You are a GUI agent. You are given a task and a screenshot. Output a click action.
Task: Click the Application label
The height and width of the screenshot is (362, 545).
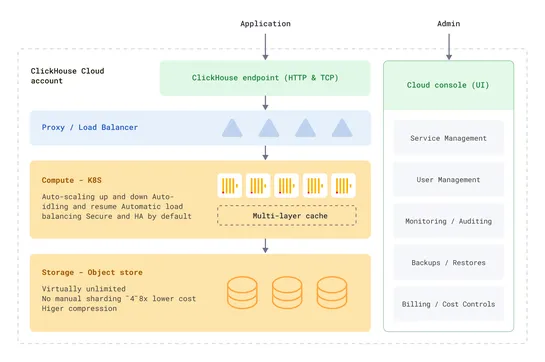[x=266, y=24]
